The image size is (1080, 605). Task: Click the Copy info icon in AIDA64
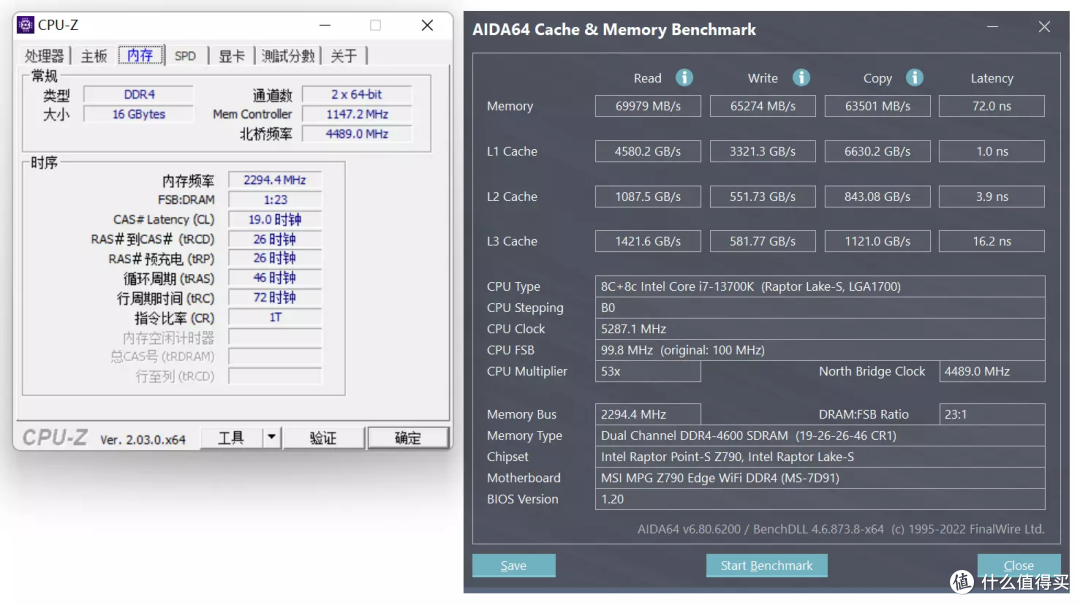(x=915, y=77)
